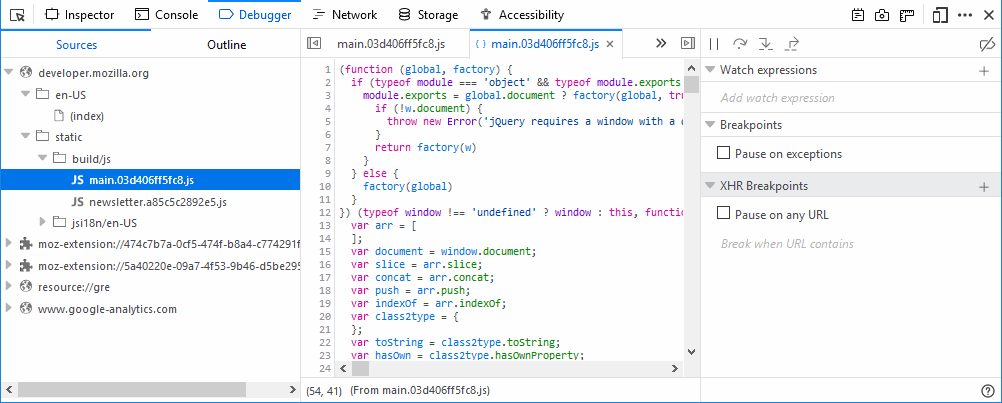1002x403 pixels.
Task: Click the Step Out button
Action: (x=792, y=44)
